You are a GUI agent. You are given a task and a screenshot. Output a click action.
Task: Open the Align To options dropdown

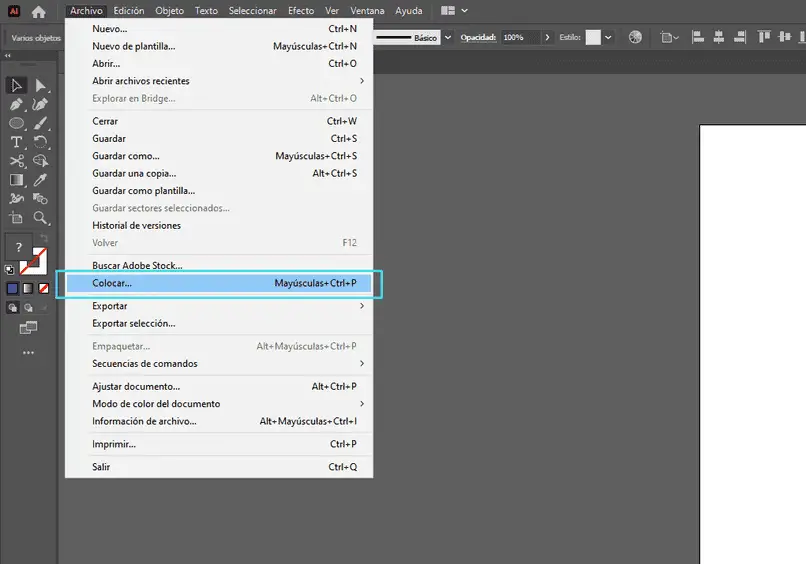(669, 38)
